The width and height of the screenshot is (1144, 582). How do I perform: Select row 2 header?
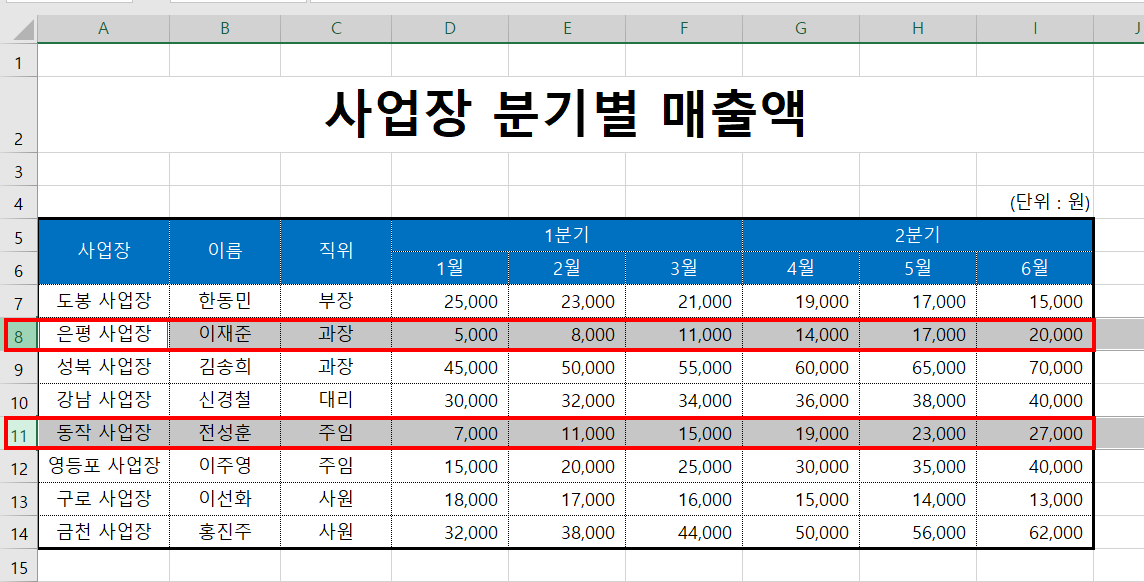[x=18, y=115]
